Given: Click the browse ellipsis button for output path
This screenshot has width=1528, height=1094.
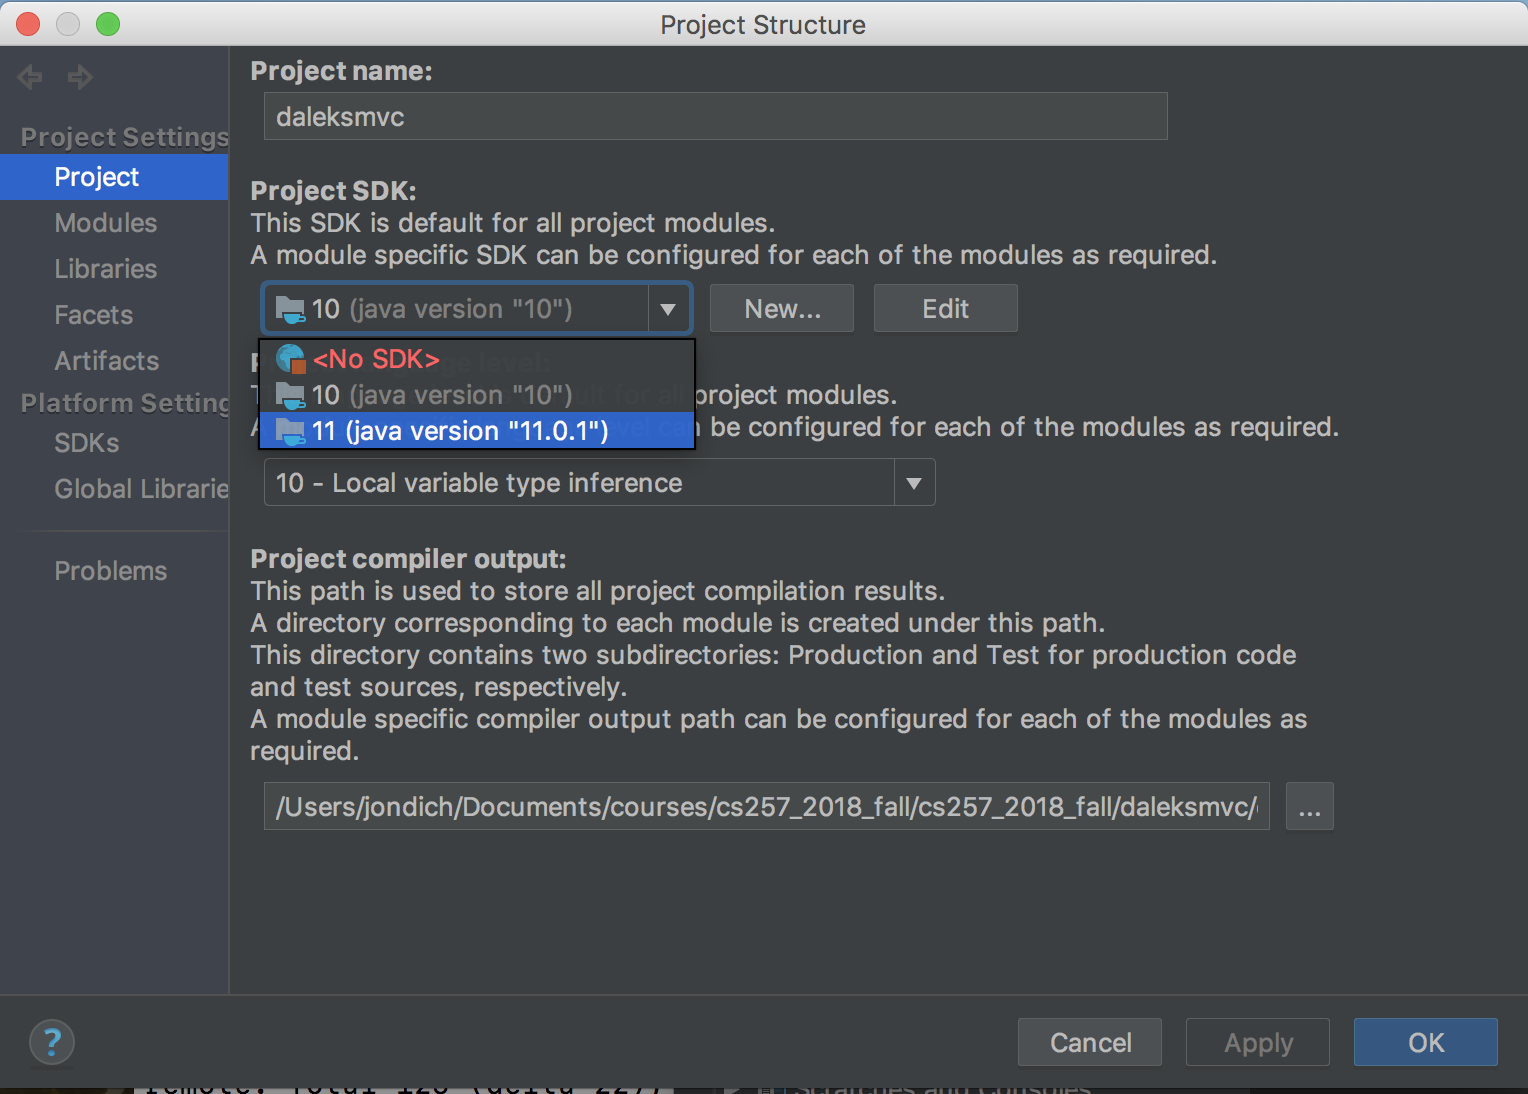Looking at the screenshot, I should pyautogui.click(x=1309, y=807).
